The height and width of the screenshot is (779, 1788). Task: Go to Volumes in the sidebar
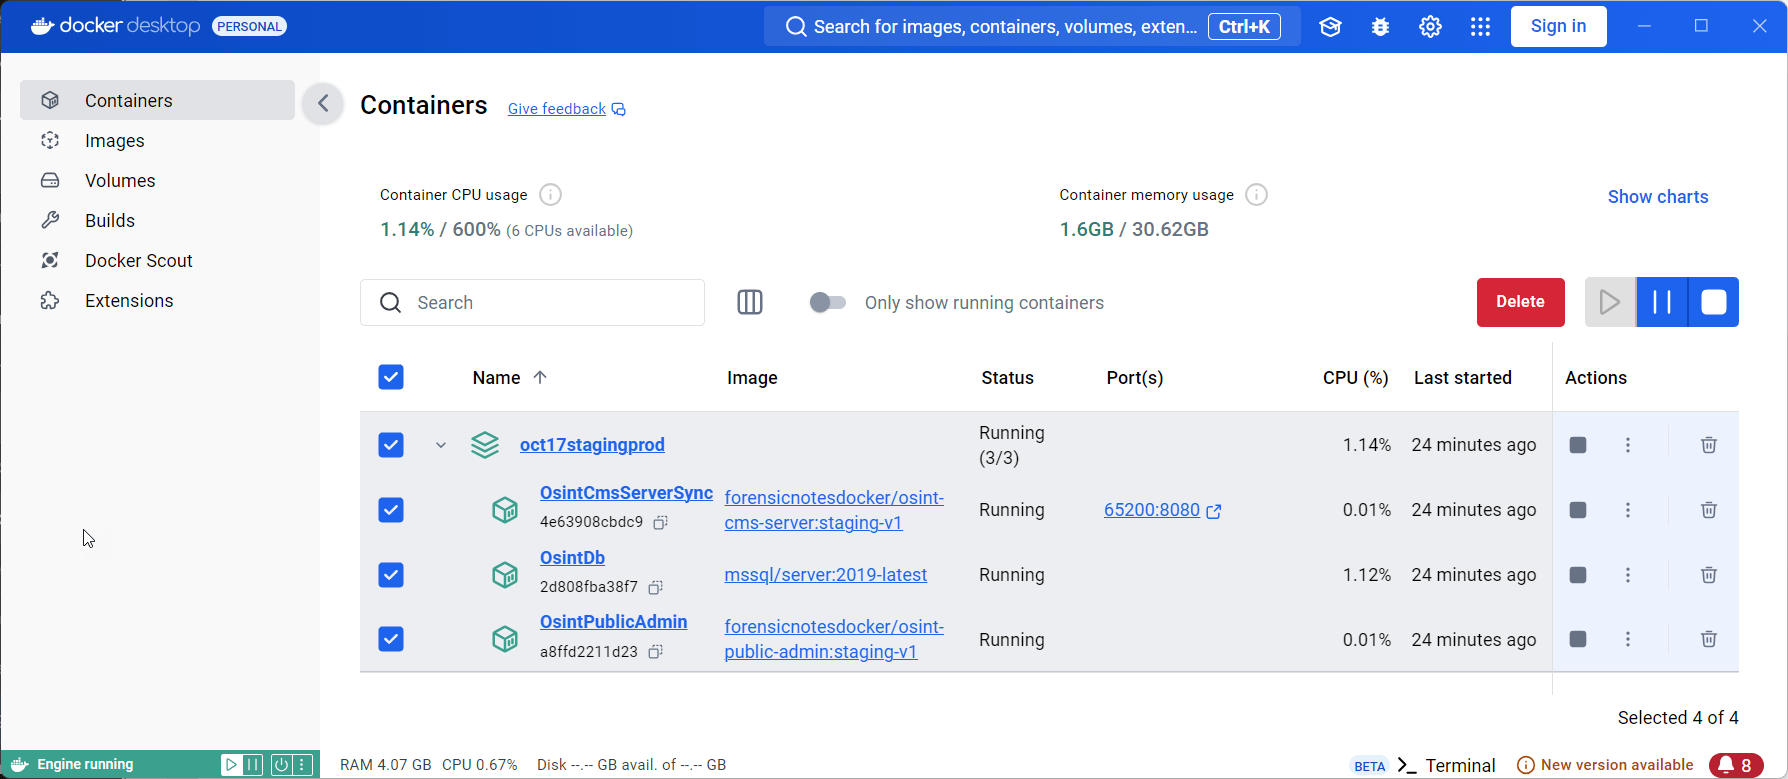158,180
